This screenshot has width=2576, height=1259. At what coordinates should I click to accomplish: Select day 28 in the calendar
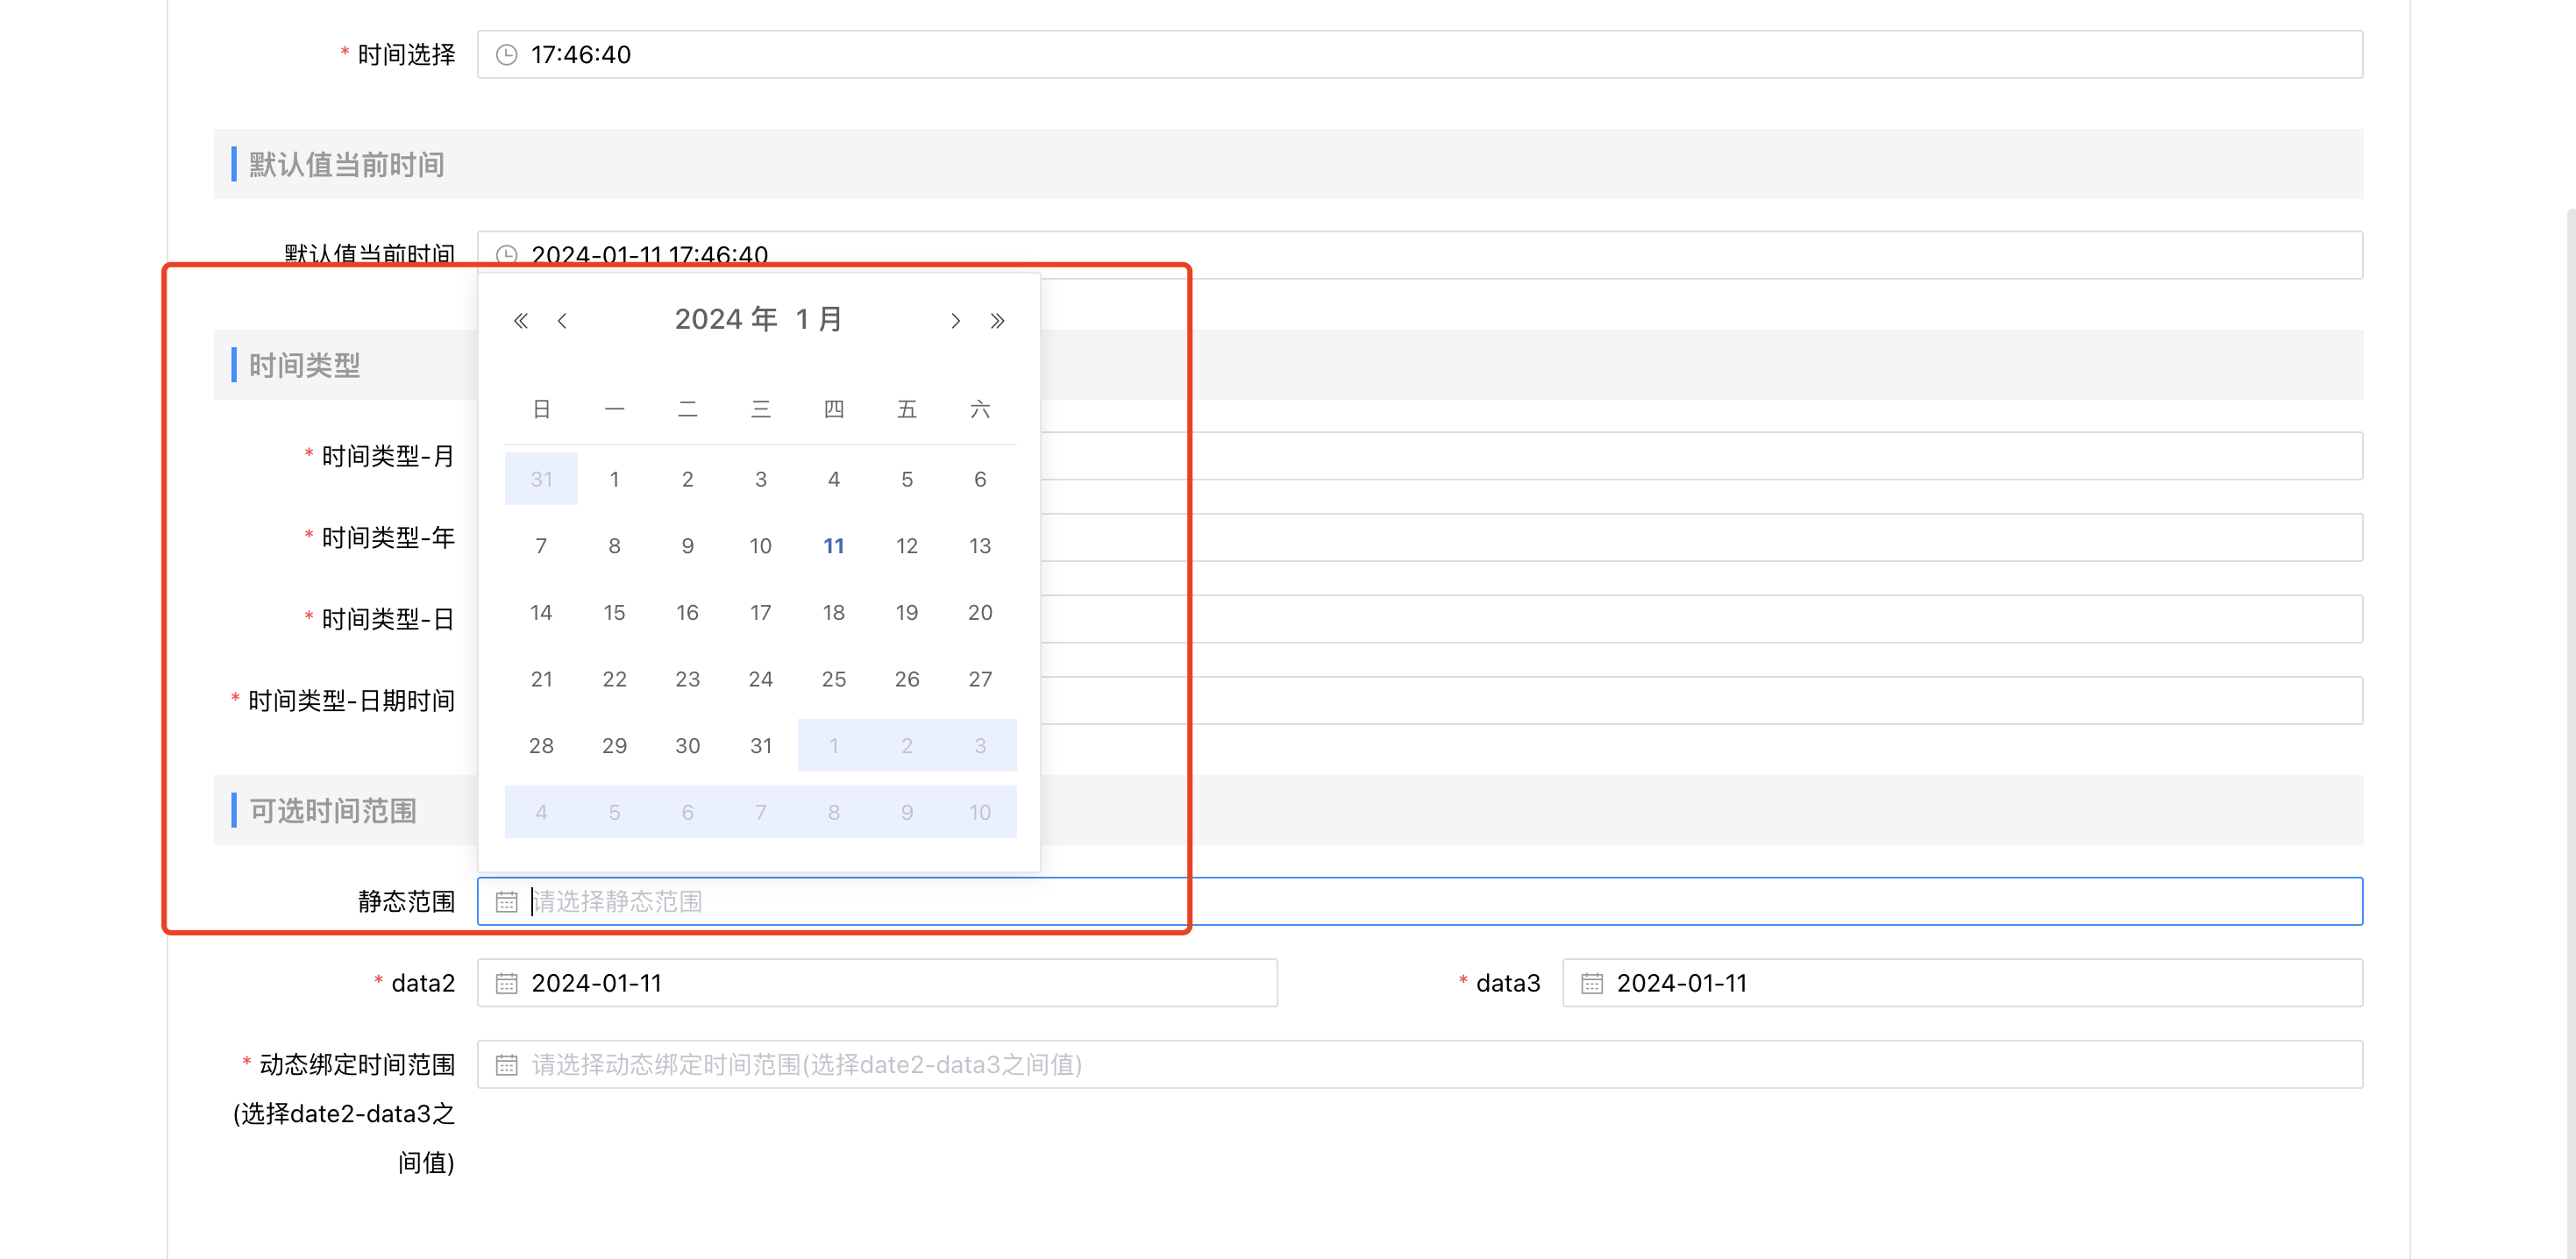tap(541, 746)
